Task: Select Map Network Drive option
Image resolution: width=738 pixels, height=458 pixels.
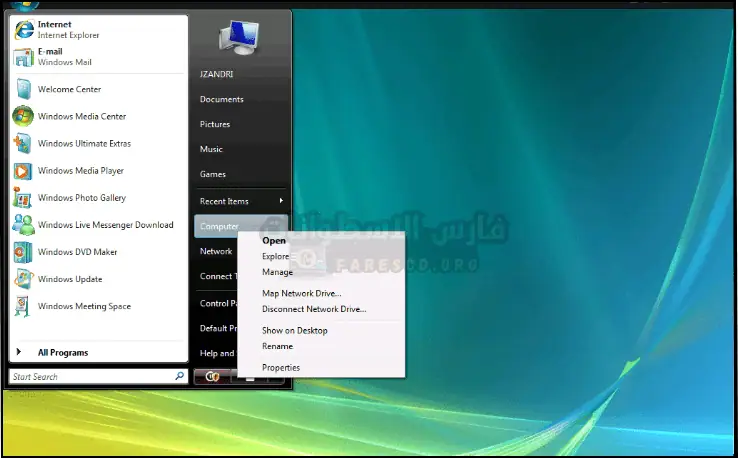Action: click(301, 293)
